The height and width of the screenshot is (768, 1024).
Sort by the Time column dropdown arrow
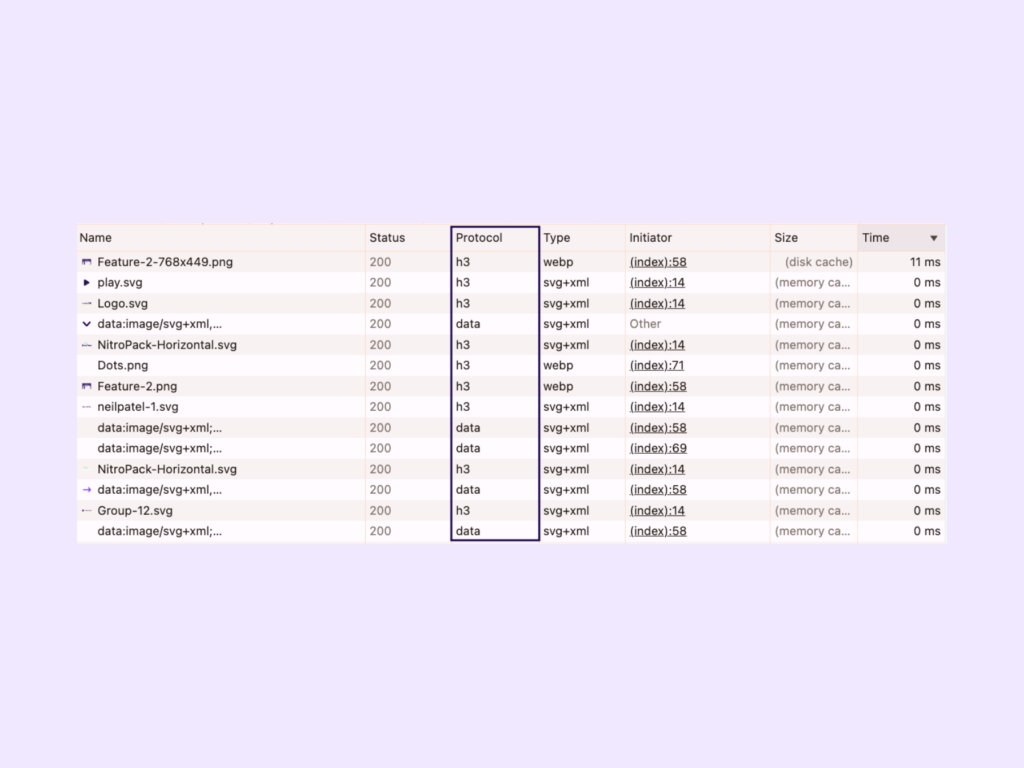[x=934, y=238]
